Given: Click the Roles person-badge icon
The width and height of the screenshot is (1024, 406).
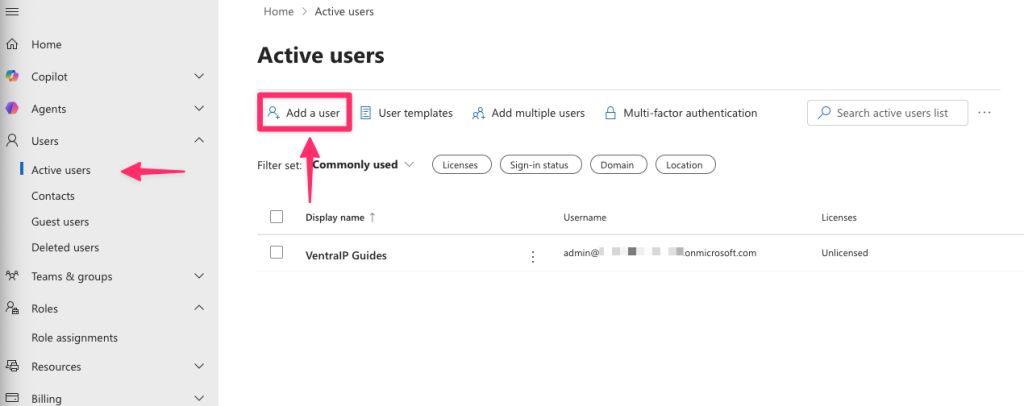Looking at the screenshot, I should 12,308.
